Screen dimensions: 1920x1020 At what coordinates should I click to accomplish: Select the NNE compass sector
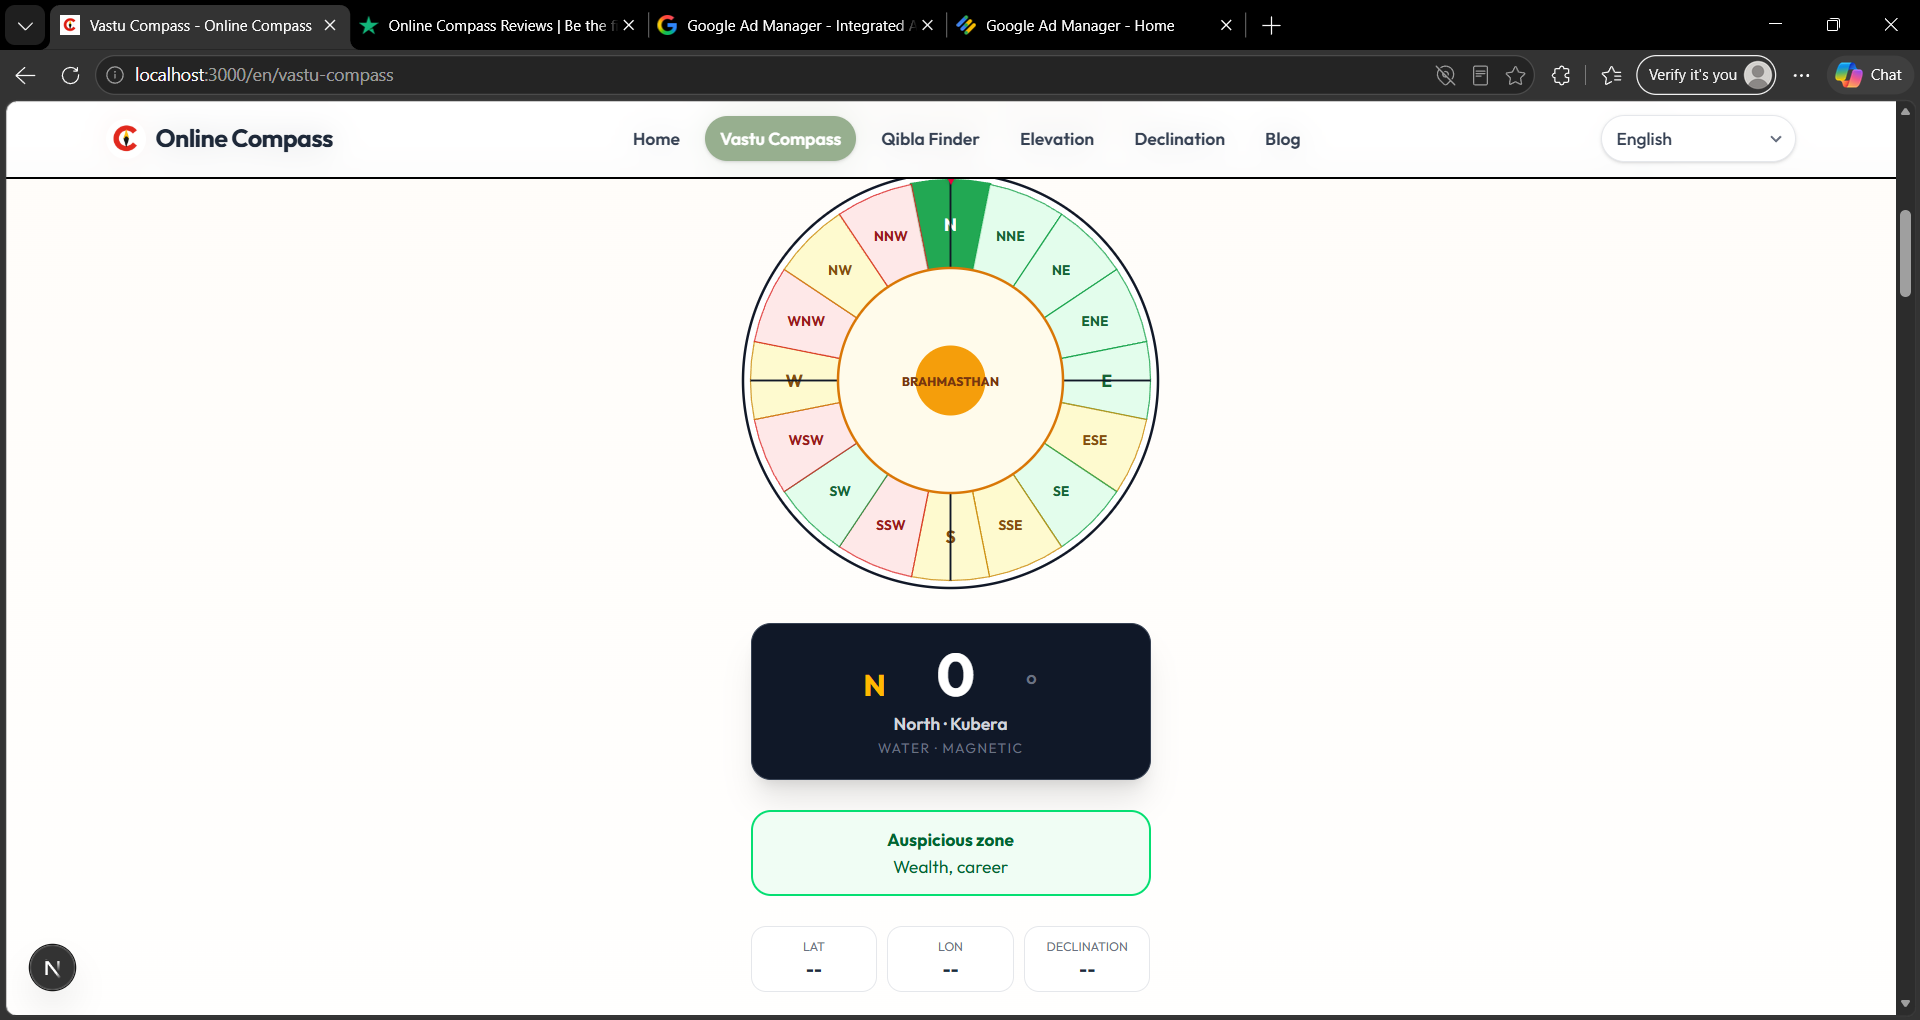(x=1010, y=236)
